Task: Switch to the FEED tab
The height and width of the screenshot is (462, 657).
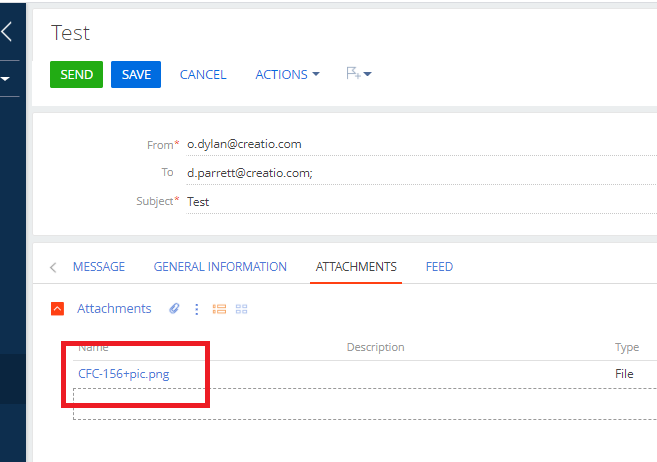Action: point(439,267)
